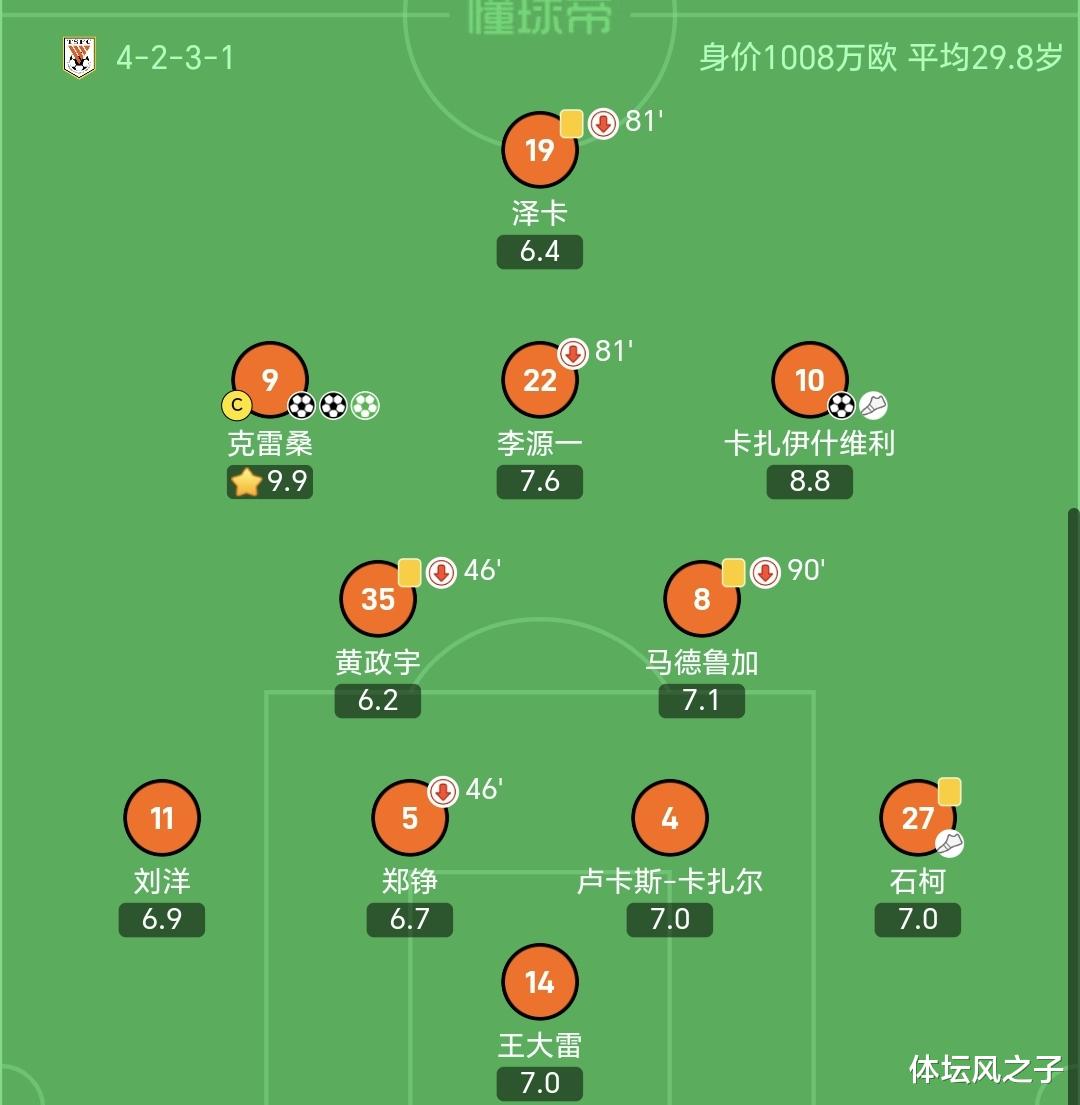
Task: Click 马德鲁加's 7.1 rating badge
Action: tap(701, 700)
